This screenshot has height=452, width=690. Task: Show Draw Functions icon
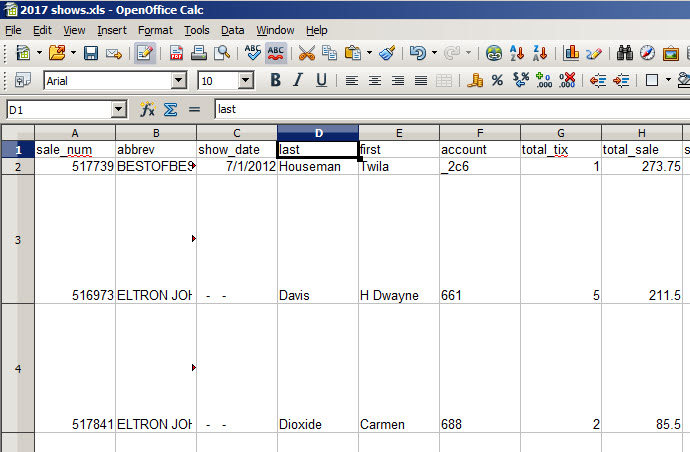coord(594,54)
